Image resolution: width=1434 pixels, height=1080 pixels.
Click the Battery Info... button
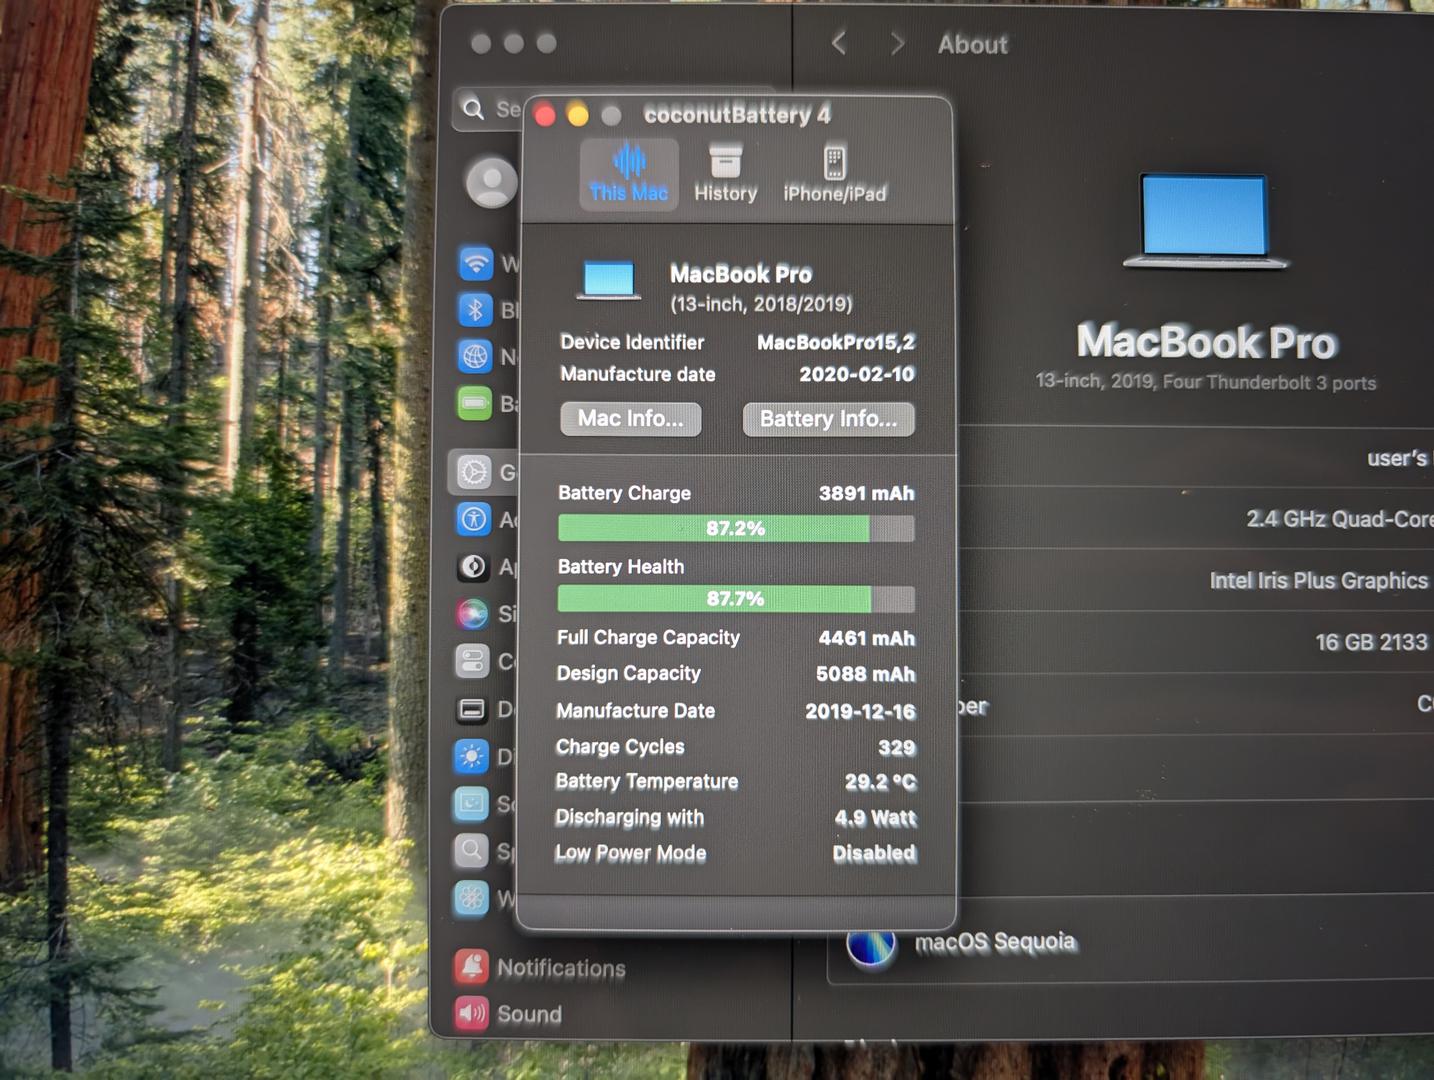[x=829, y=420]
